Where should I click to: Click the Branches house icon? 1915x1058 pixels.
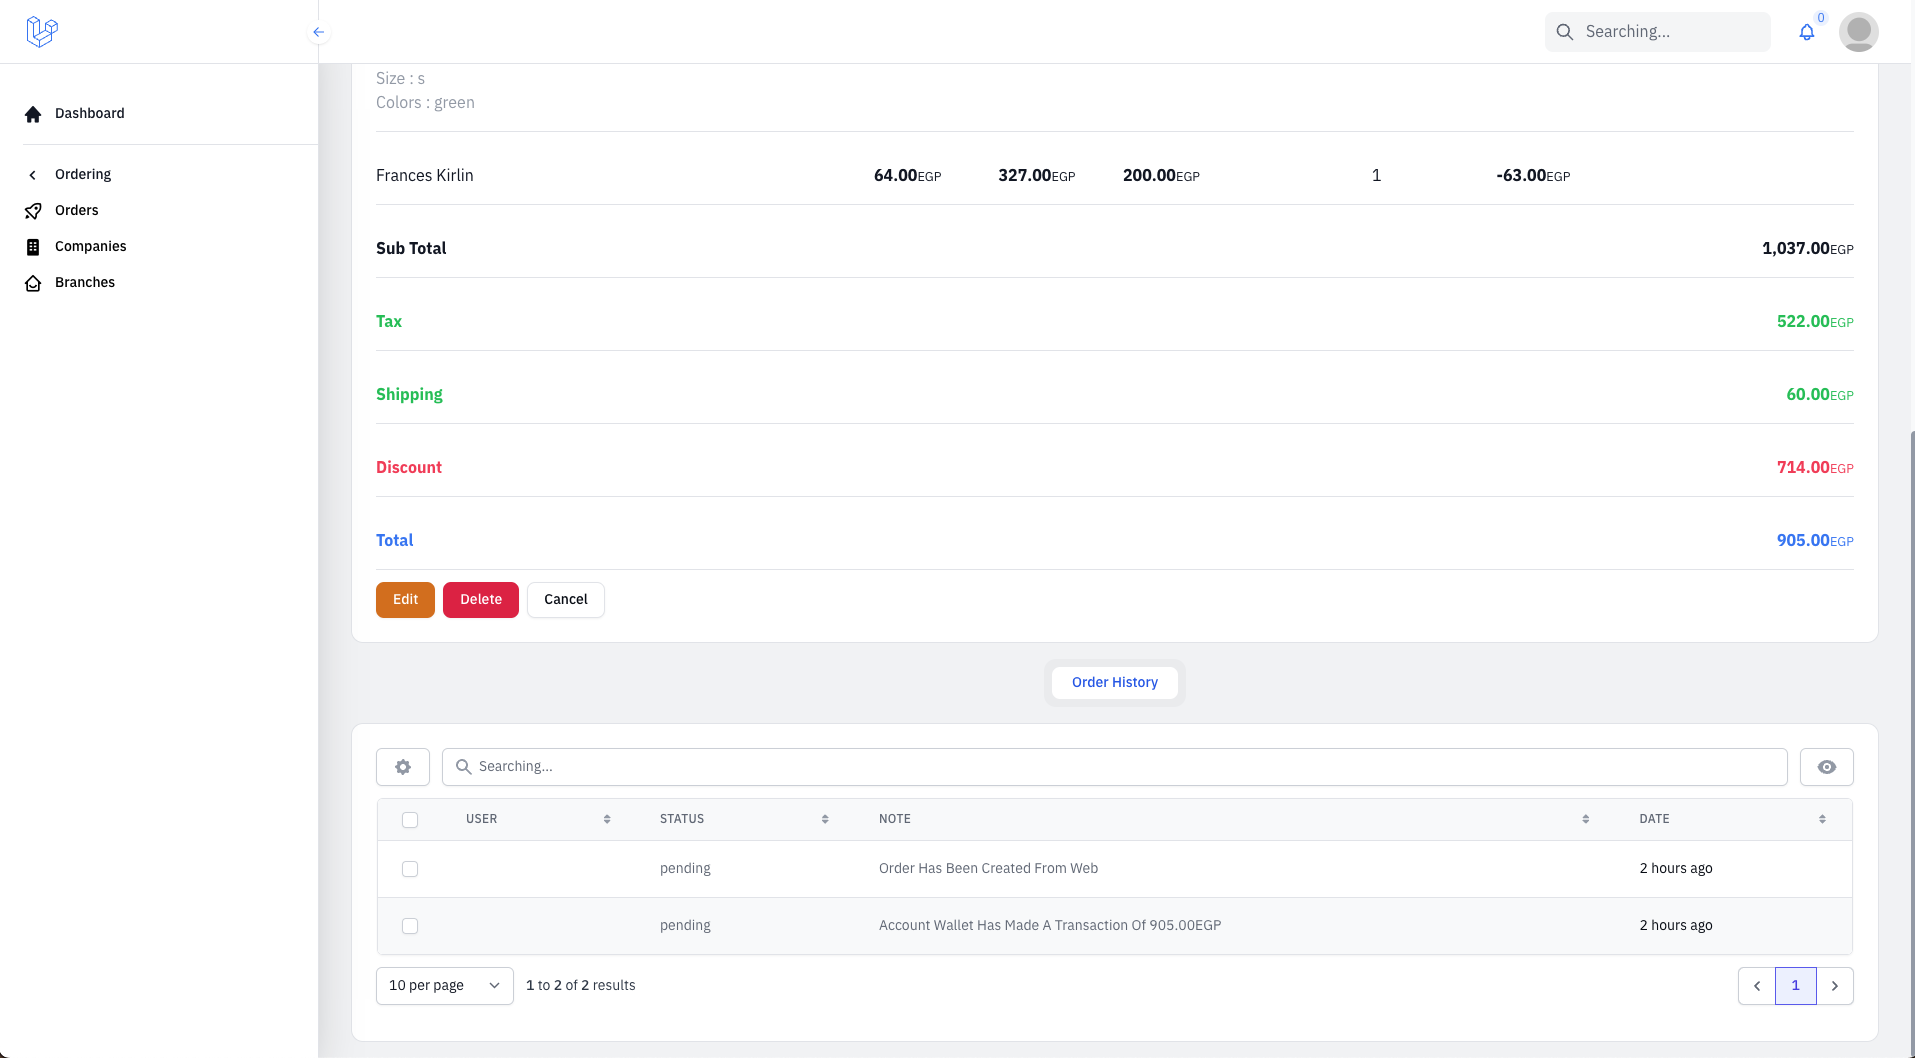pos(33,283)
